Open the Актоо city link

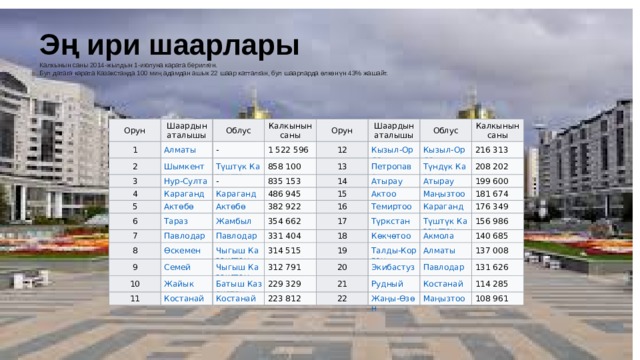(x=384, y=194)
